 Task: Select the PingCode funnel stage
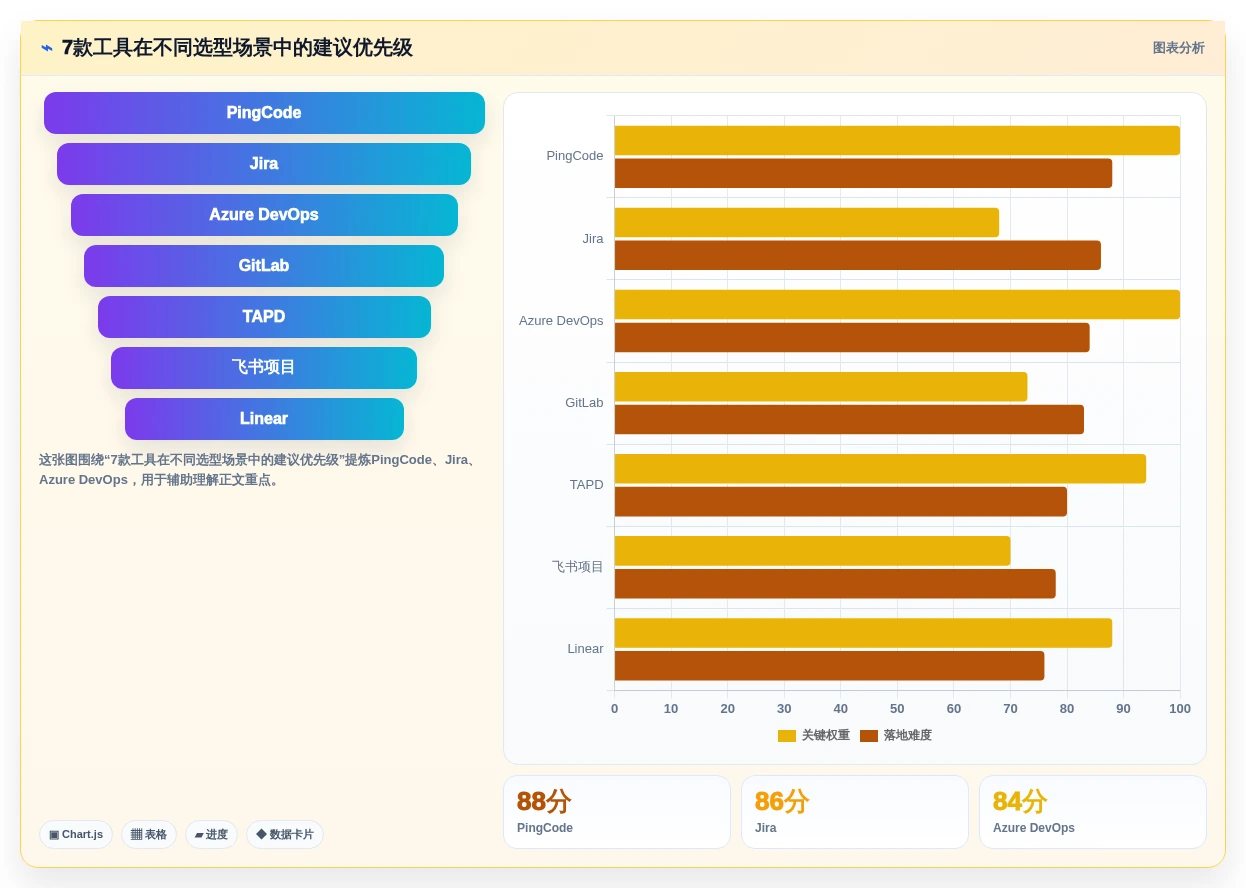point(264,113)
